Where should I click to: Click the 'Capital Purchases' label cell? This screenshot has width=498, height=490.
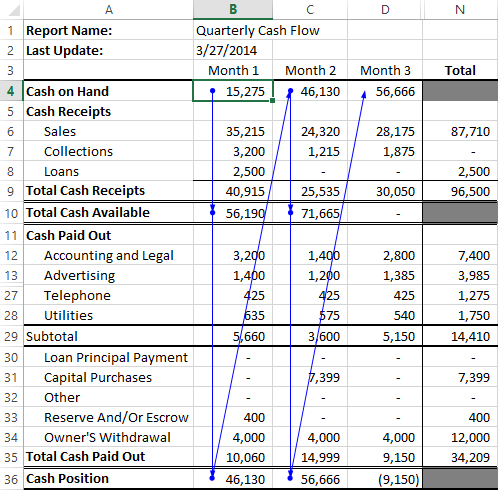coord(108,377)
